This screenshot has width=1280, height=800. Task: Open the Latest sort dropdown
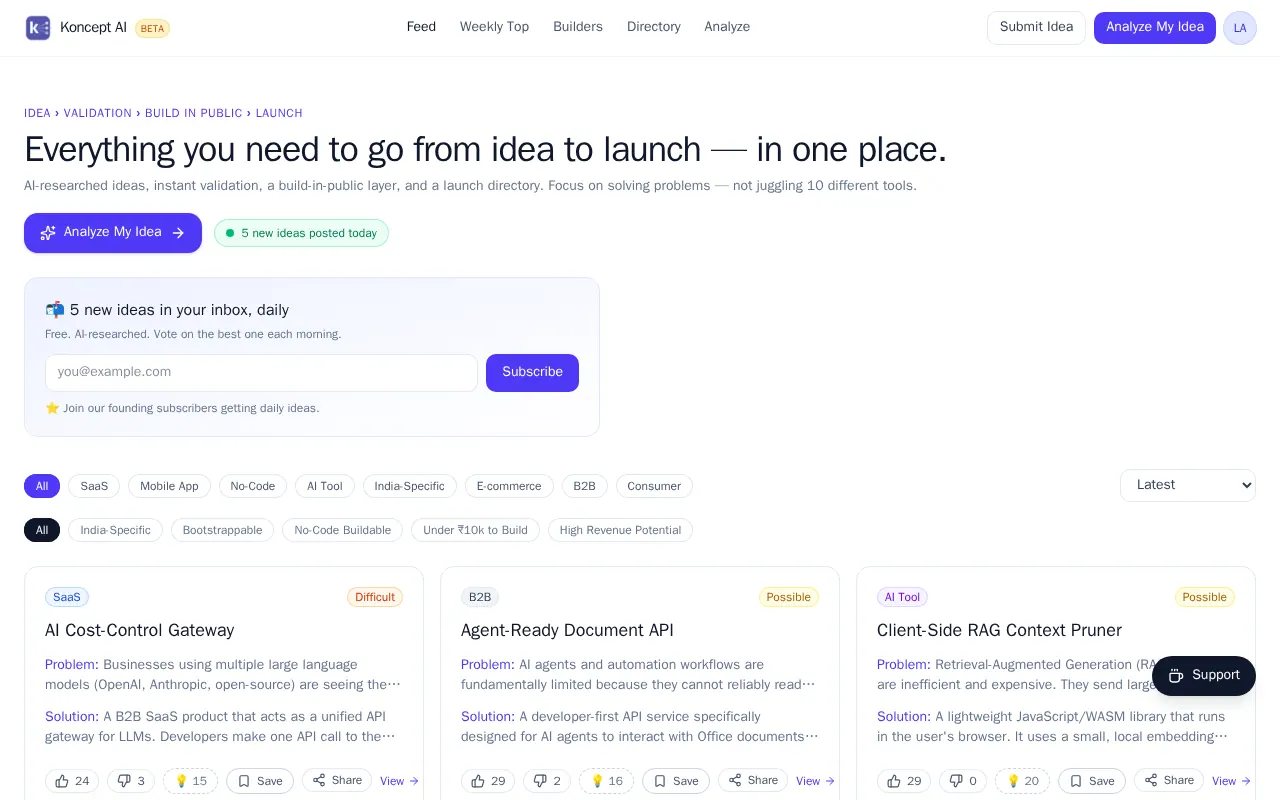tap(1188, 485)
